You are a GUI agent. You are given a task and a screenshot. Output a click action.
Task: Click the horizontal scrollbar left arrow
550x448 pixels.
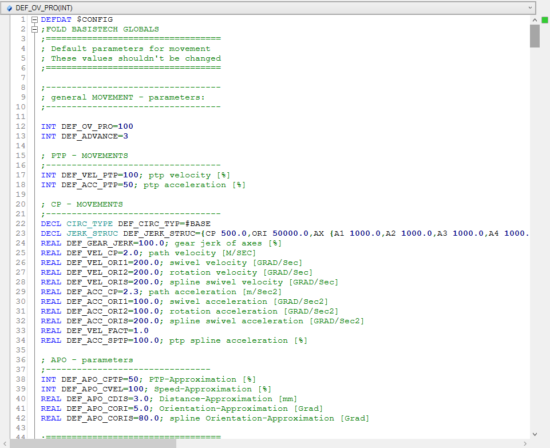tap(5, 444)
